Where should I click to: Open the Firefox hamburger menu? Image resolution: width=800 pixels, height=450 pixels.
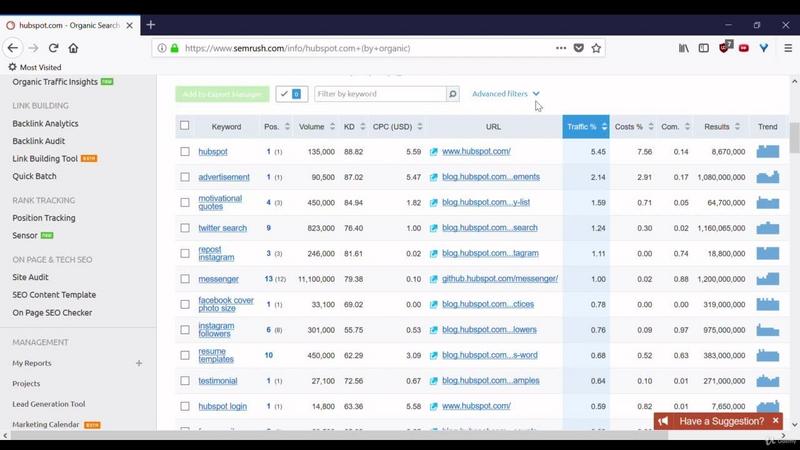pyautogui.click(x=788, y=48)
